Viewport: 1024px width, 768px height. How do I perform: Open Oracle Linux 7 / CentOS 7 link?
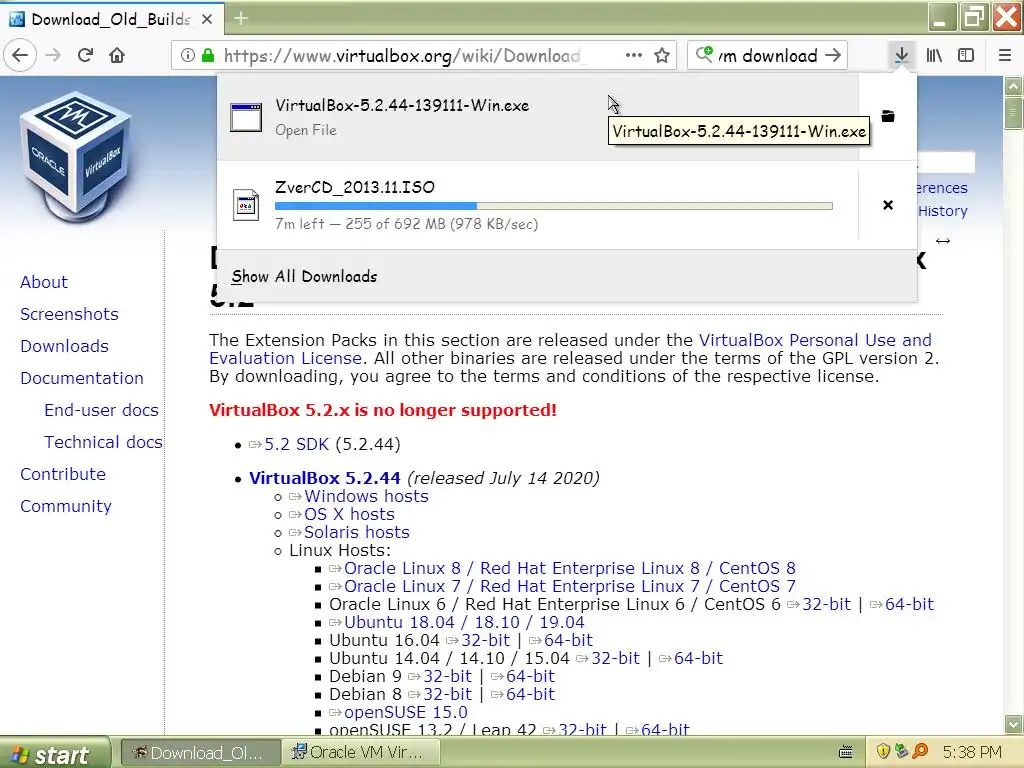click(x=569, y=586)
